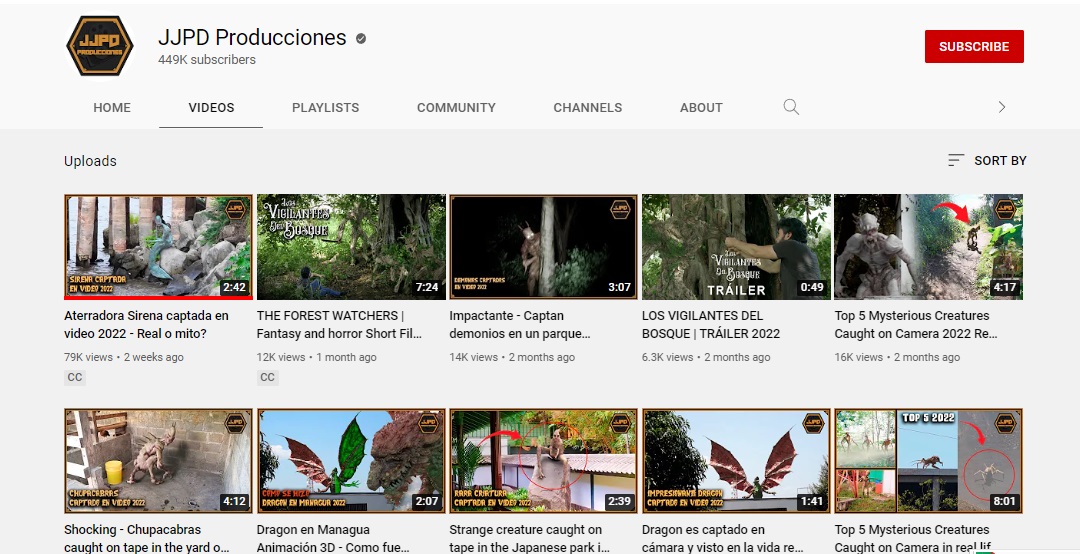1080x554 pixels.
Task: Click '12K views • 1 month ago' text
Action: (x=317, y=357)
